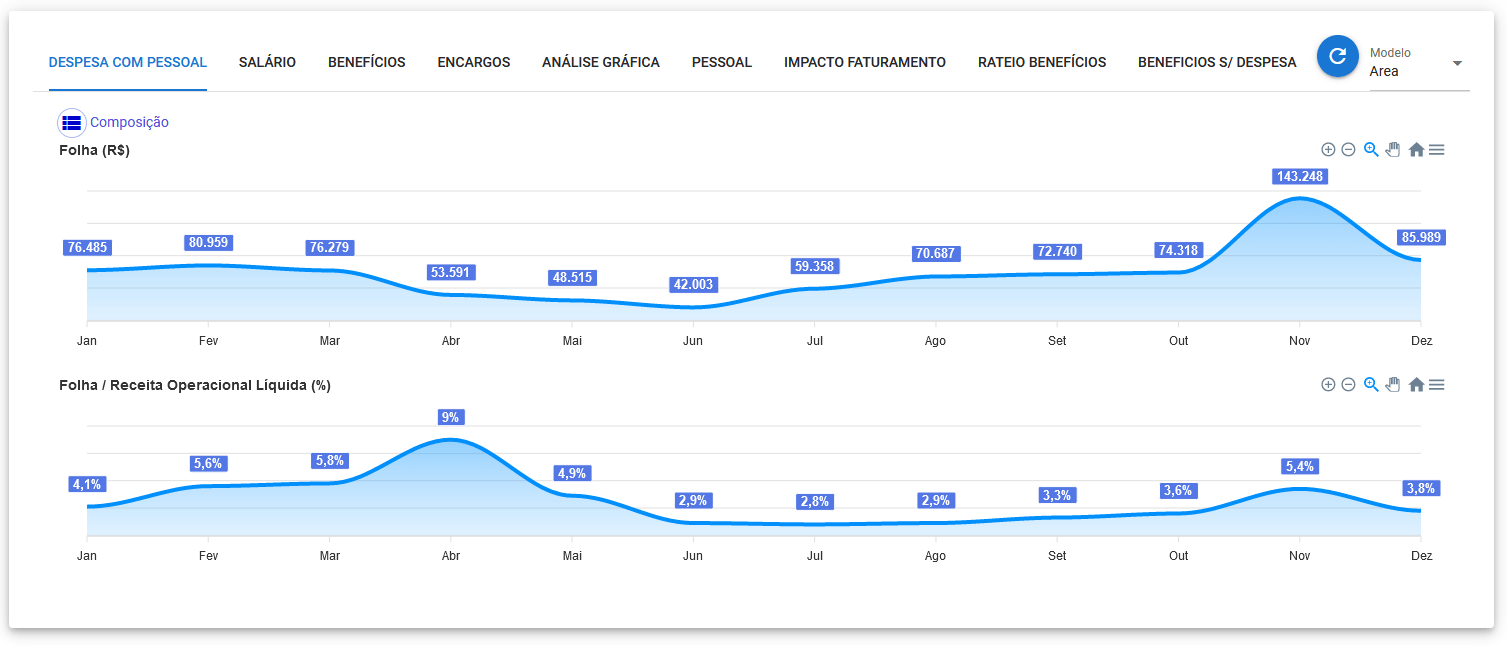
Task: Open the ANÁLISE GRÁFICA tab
Action: 600,62
